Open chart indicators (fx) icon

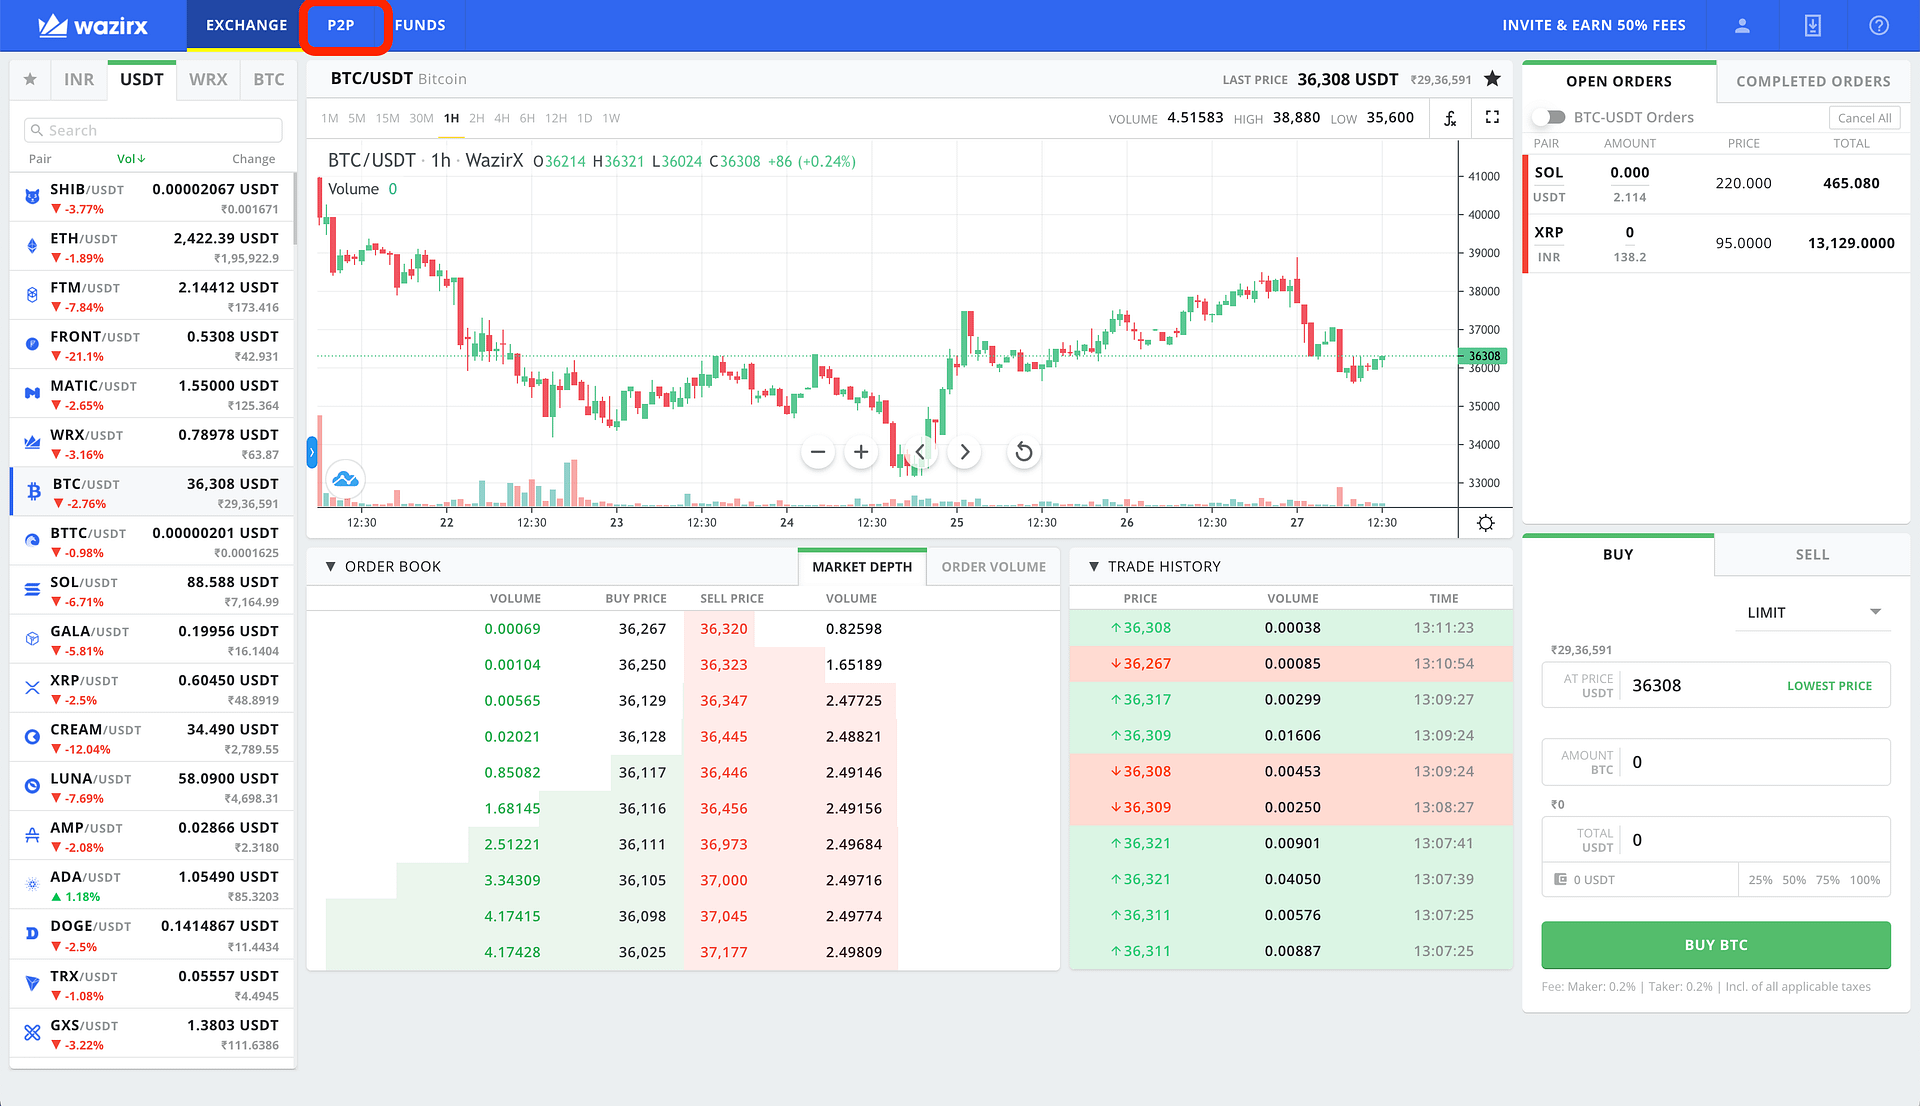pyautogui.click(x=1450, y=118)
